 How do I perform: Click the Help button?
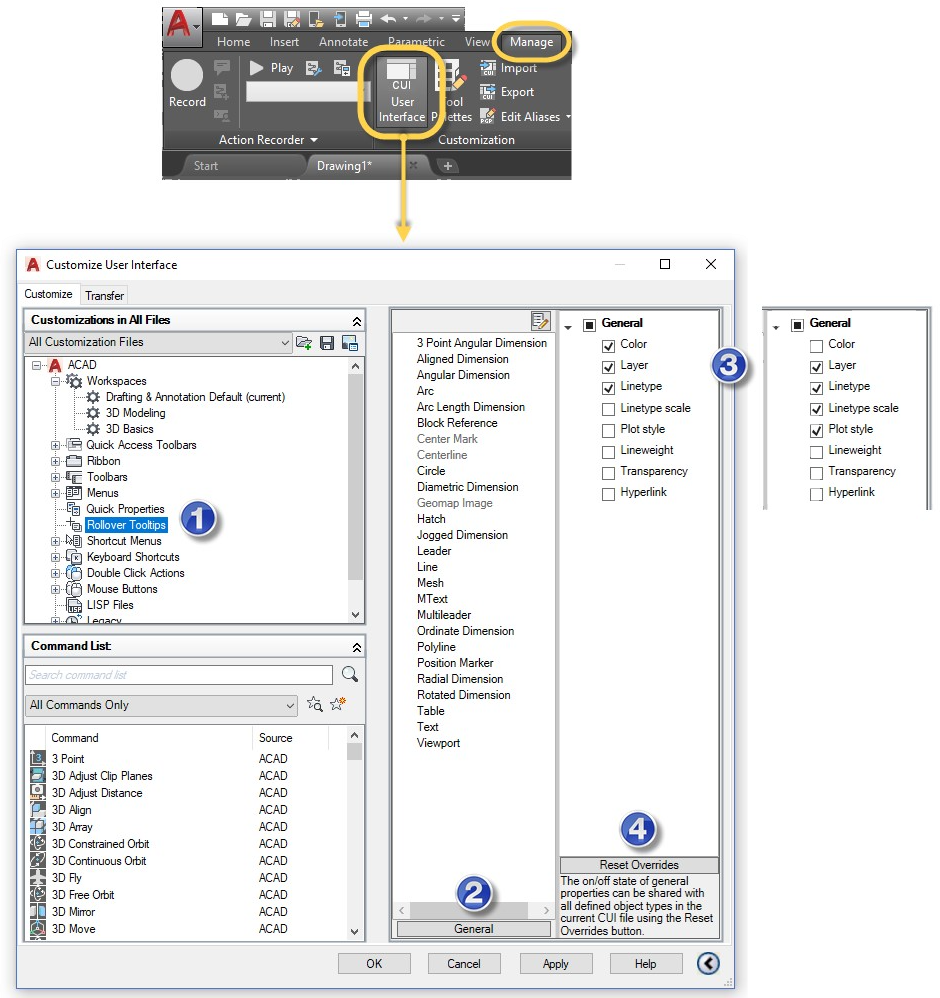(x=645, y=964)
